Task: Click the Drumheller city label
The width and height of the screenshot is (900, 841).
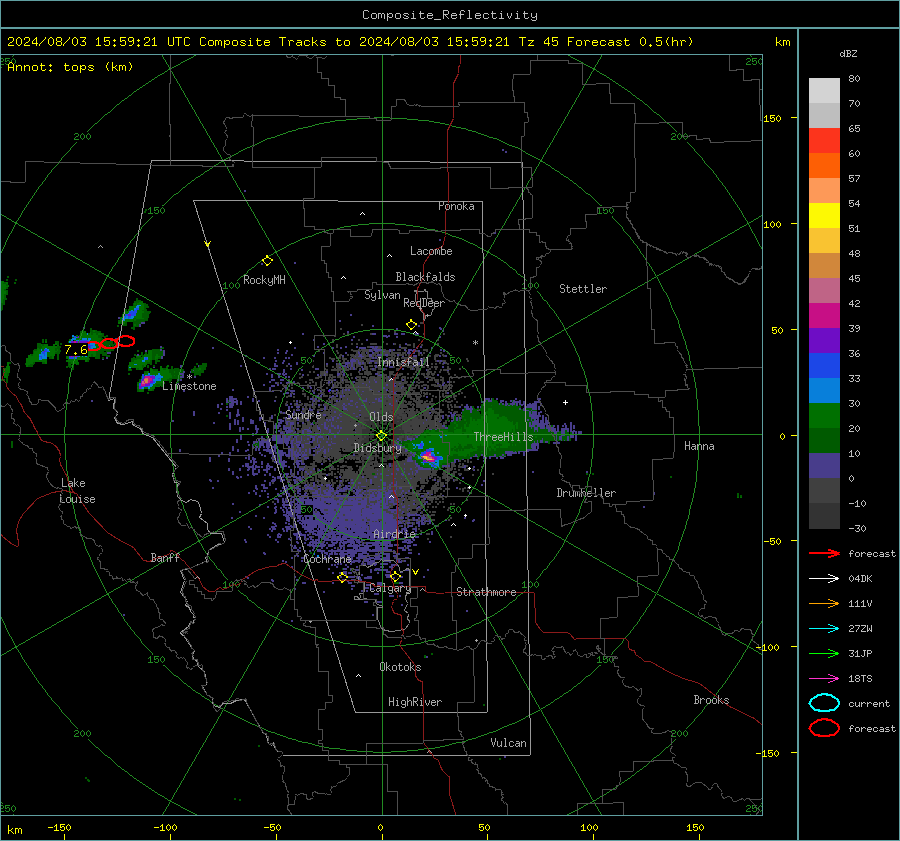Action: pyautogui.click(x=586, y=493)
